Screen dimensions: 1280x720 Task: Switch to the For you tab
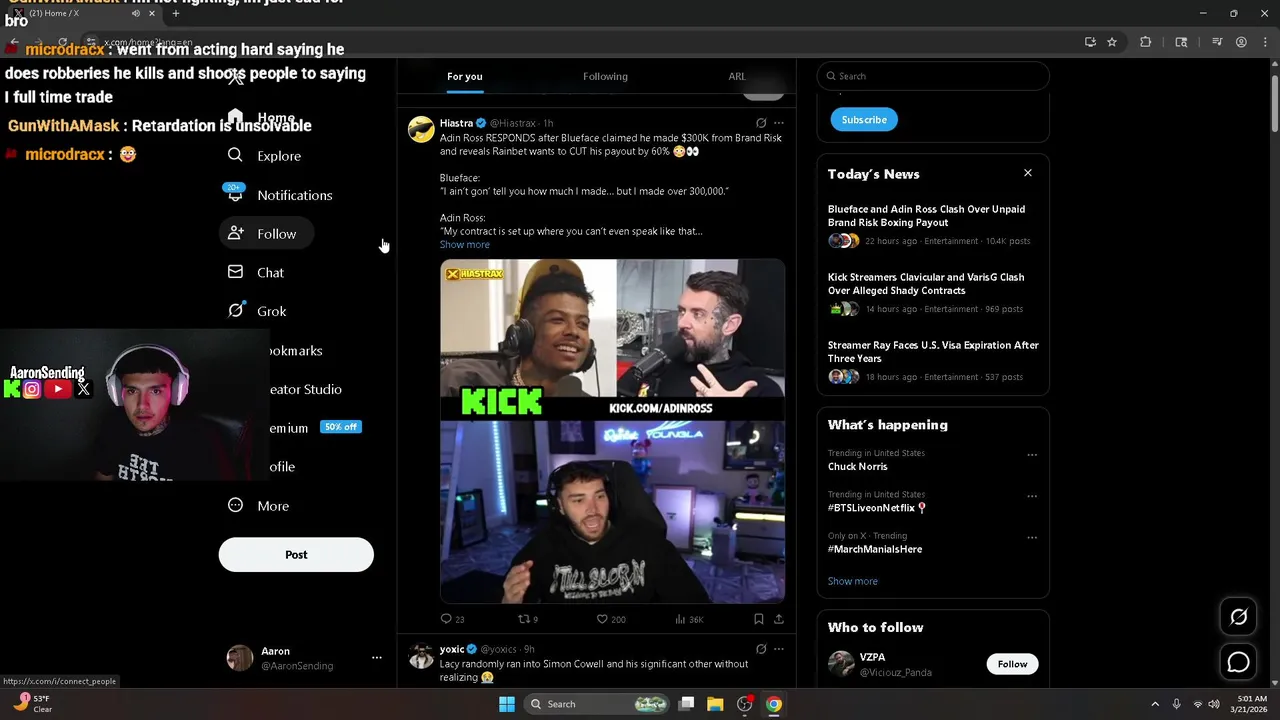(464, 77)
